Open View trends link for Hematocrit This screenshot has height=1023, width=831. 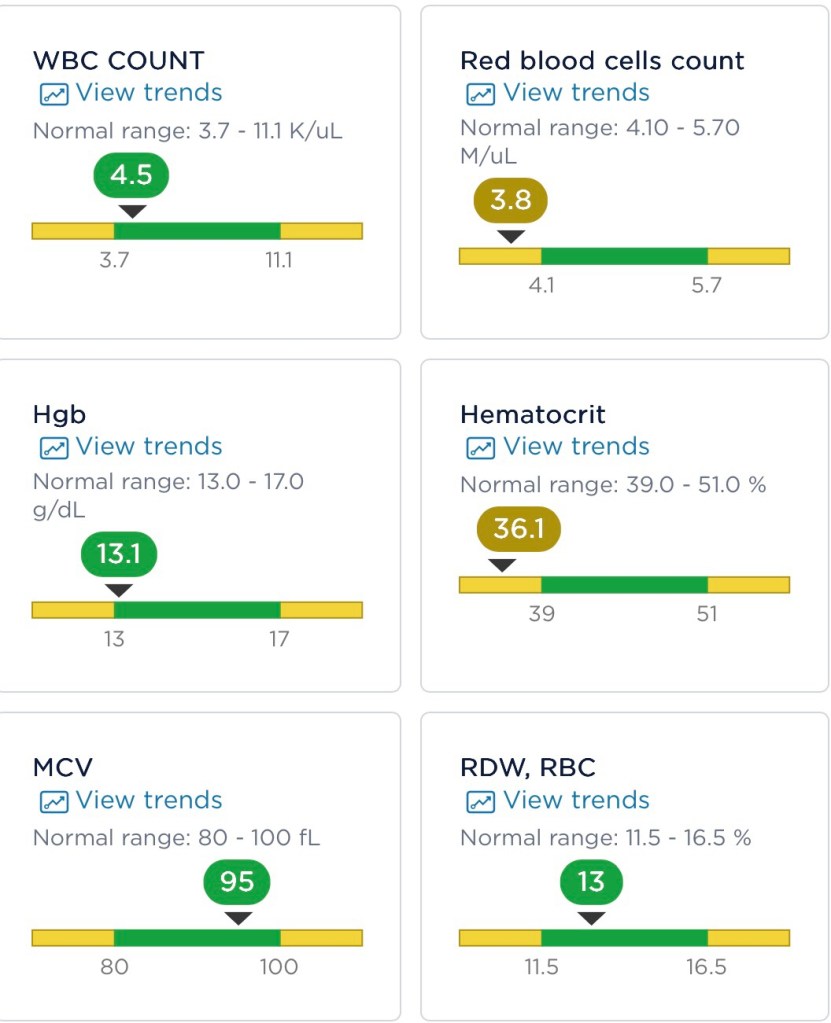click(x=576, y=447)
